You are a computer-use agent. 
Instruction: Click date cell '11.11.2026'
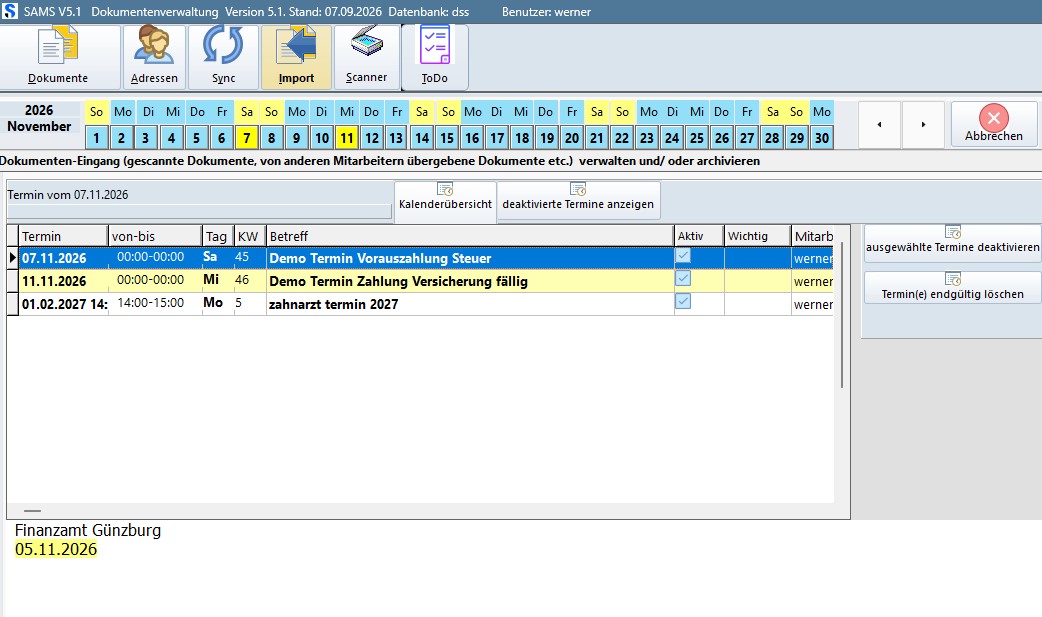coord(64,281)
